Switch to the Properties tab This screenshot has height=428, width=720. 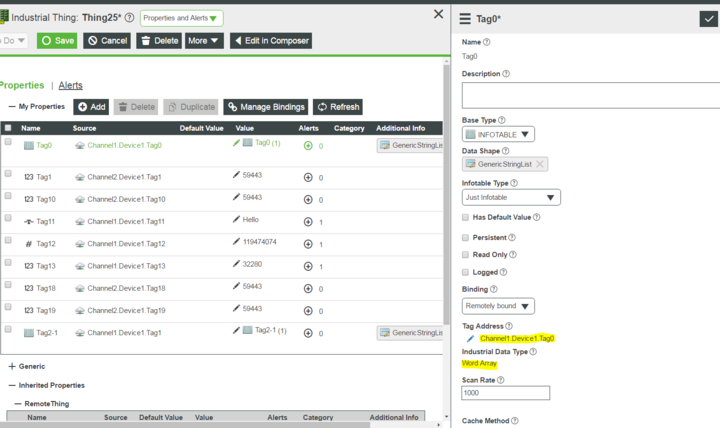(x=21, y=85)
